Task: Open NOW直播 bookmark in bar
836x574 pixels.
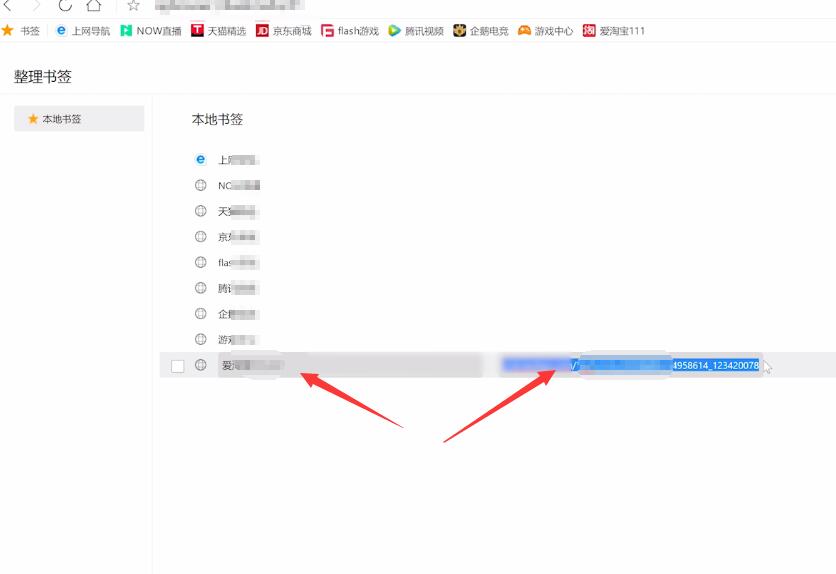Action: [x=151, y=31]
